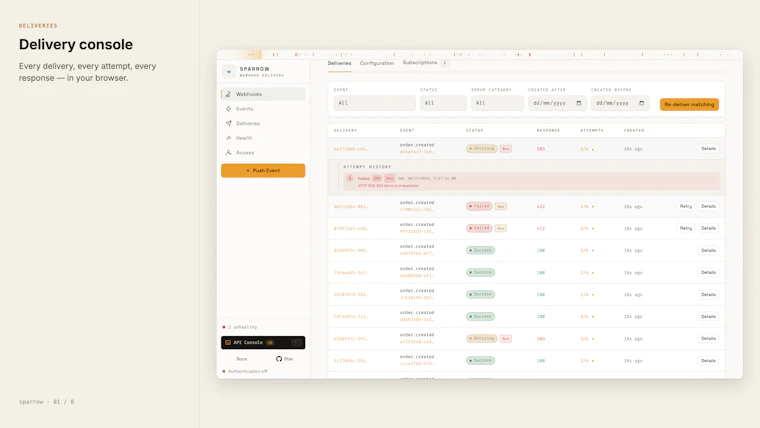Click the CREATED column header
760x428 pixels.
click(x=634, y=130)
